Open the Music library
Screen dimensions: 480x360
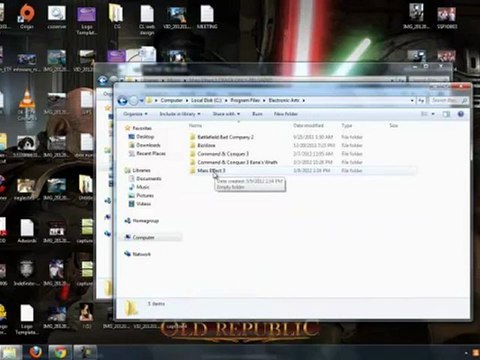[x=143, y=187]
